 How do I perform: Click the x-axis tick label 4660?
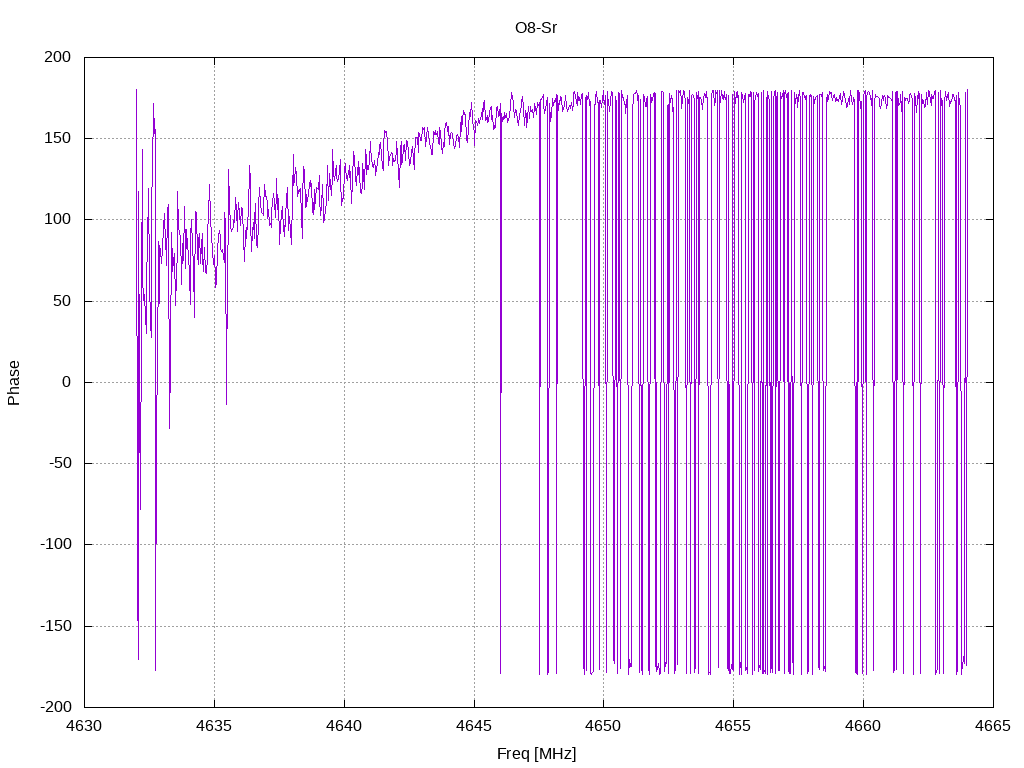[x=863, y=726]
